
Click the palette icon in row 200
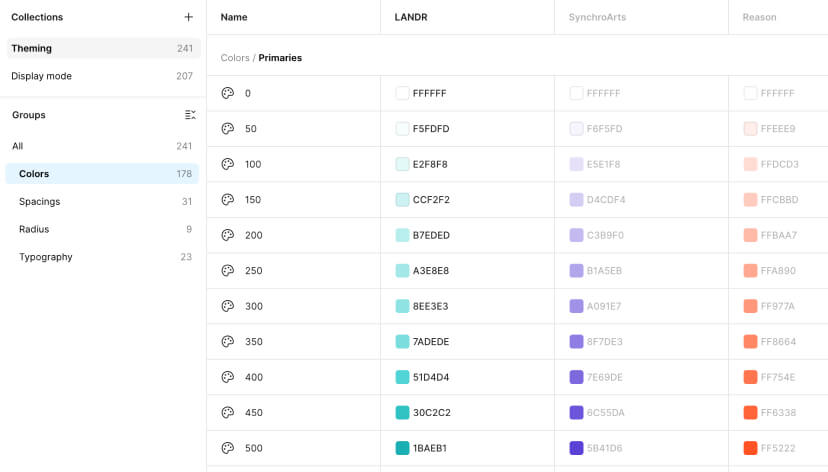[227, 235]
